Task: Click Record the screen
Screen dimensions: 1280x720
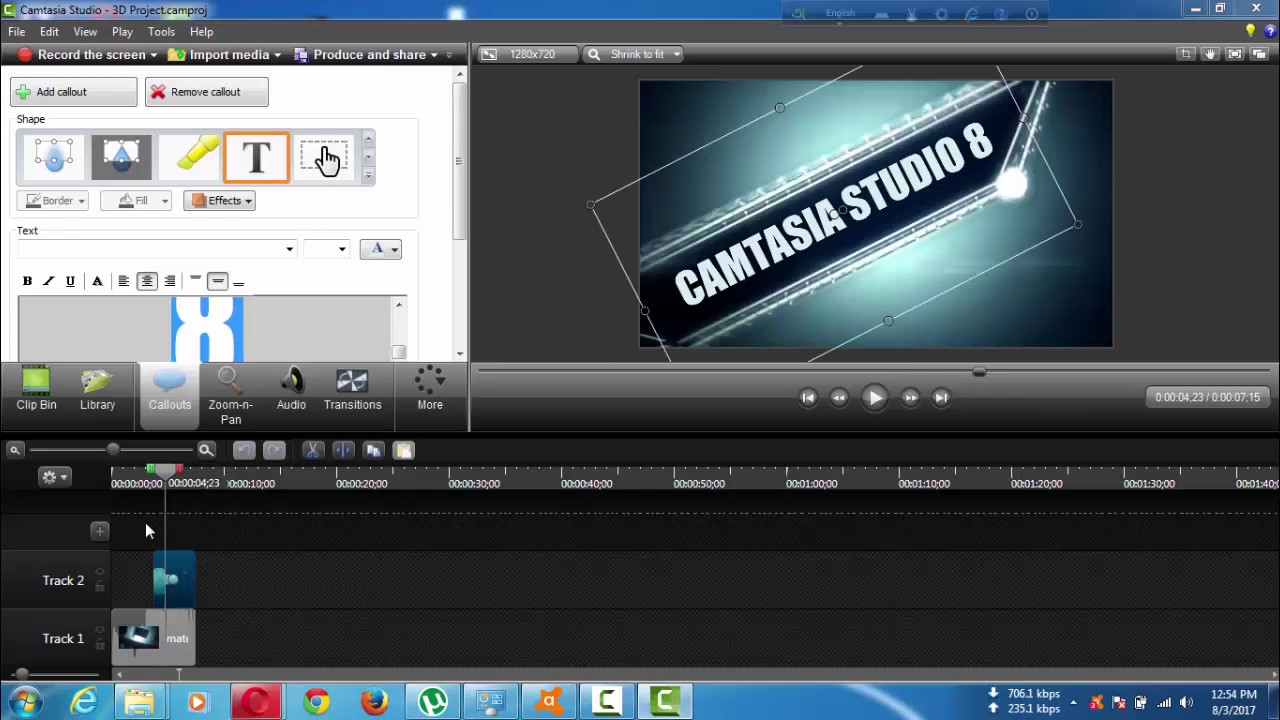Action: pos(82,55)
